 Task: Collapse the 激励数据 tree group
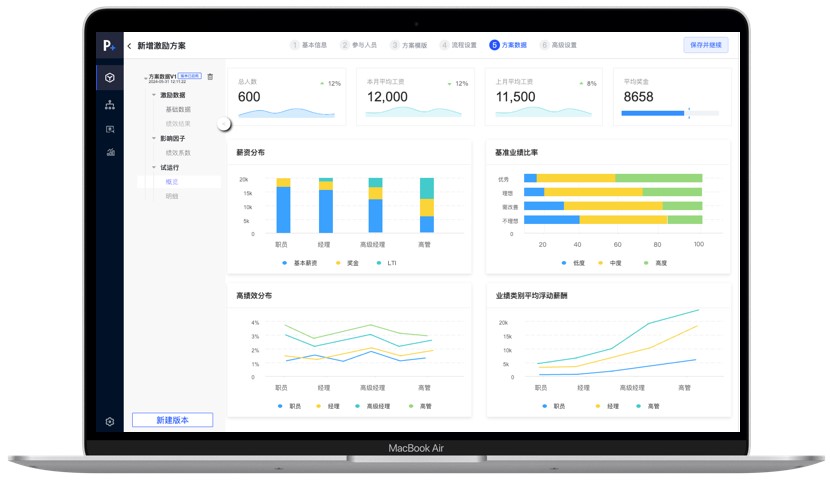[155, 94]
